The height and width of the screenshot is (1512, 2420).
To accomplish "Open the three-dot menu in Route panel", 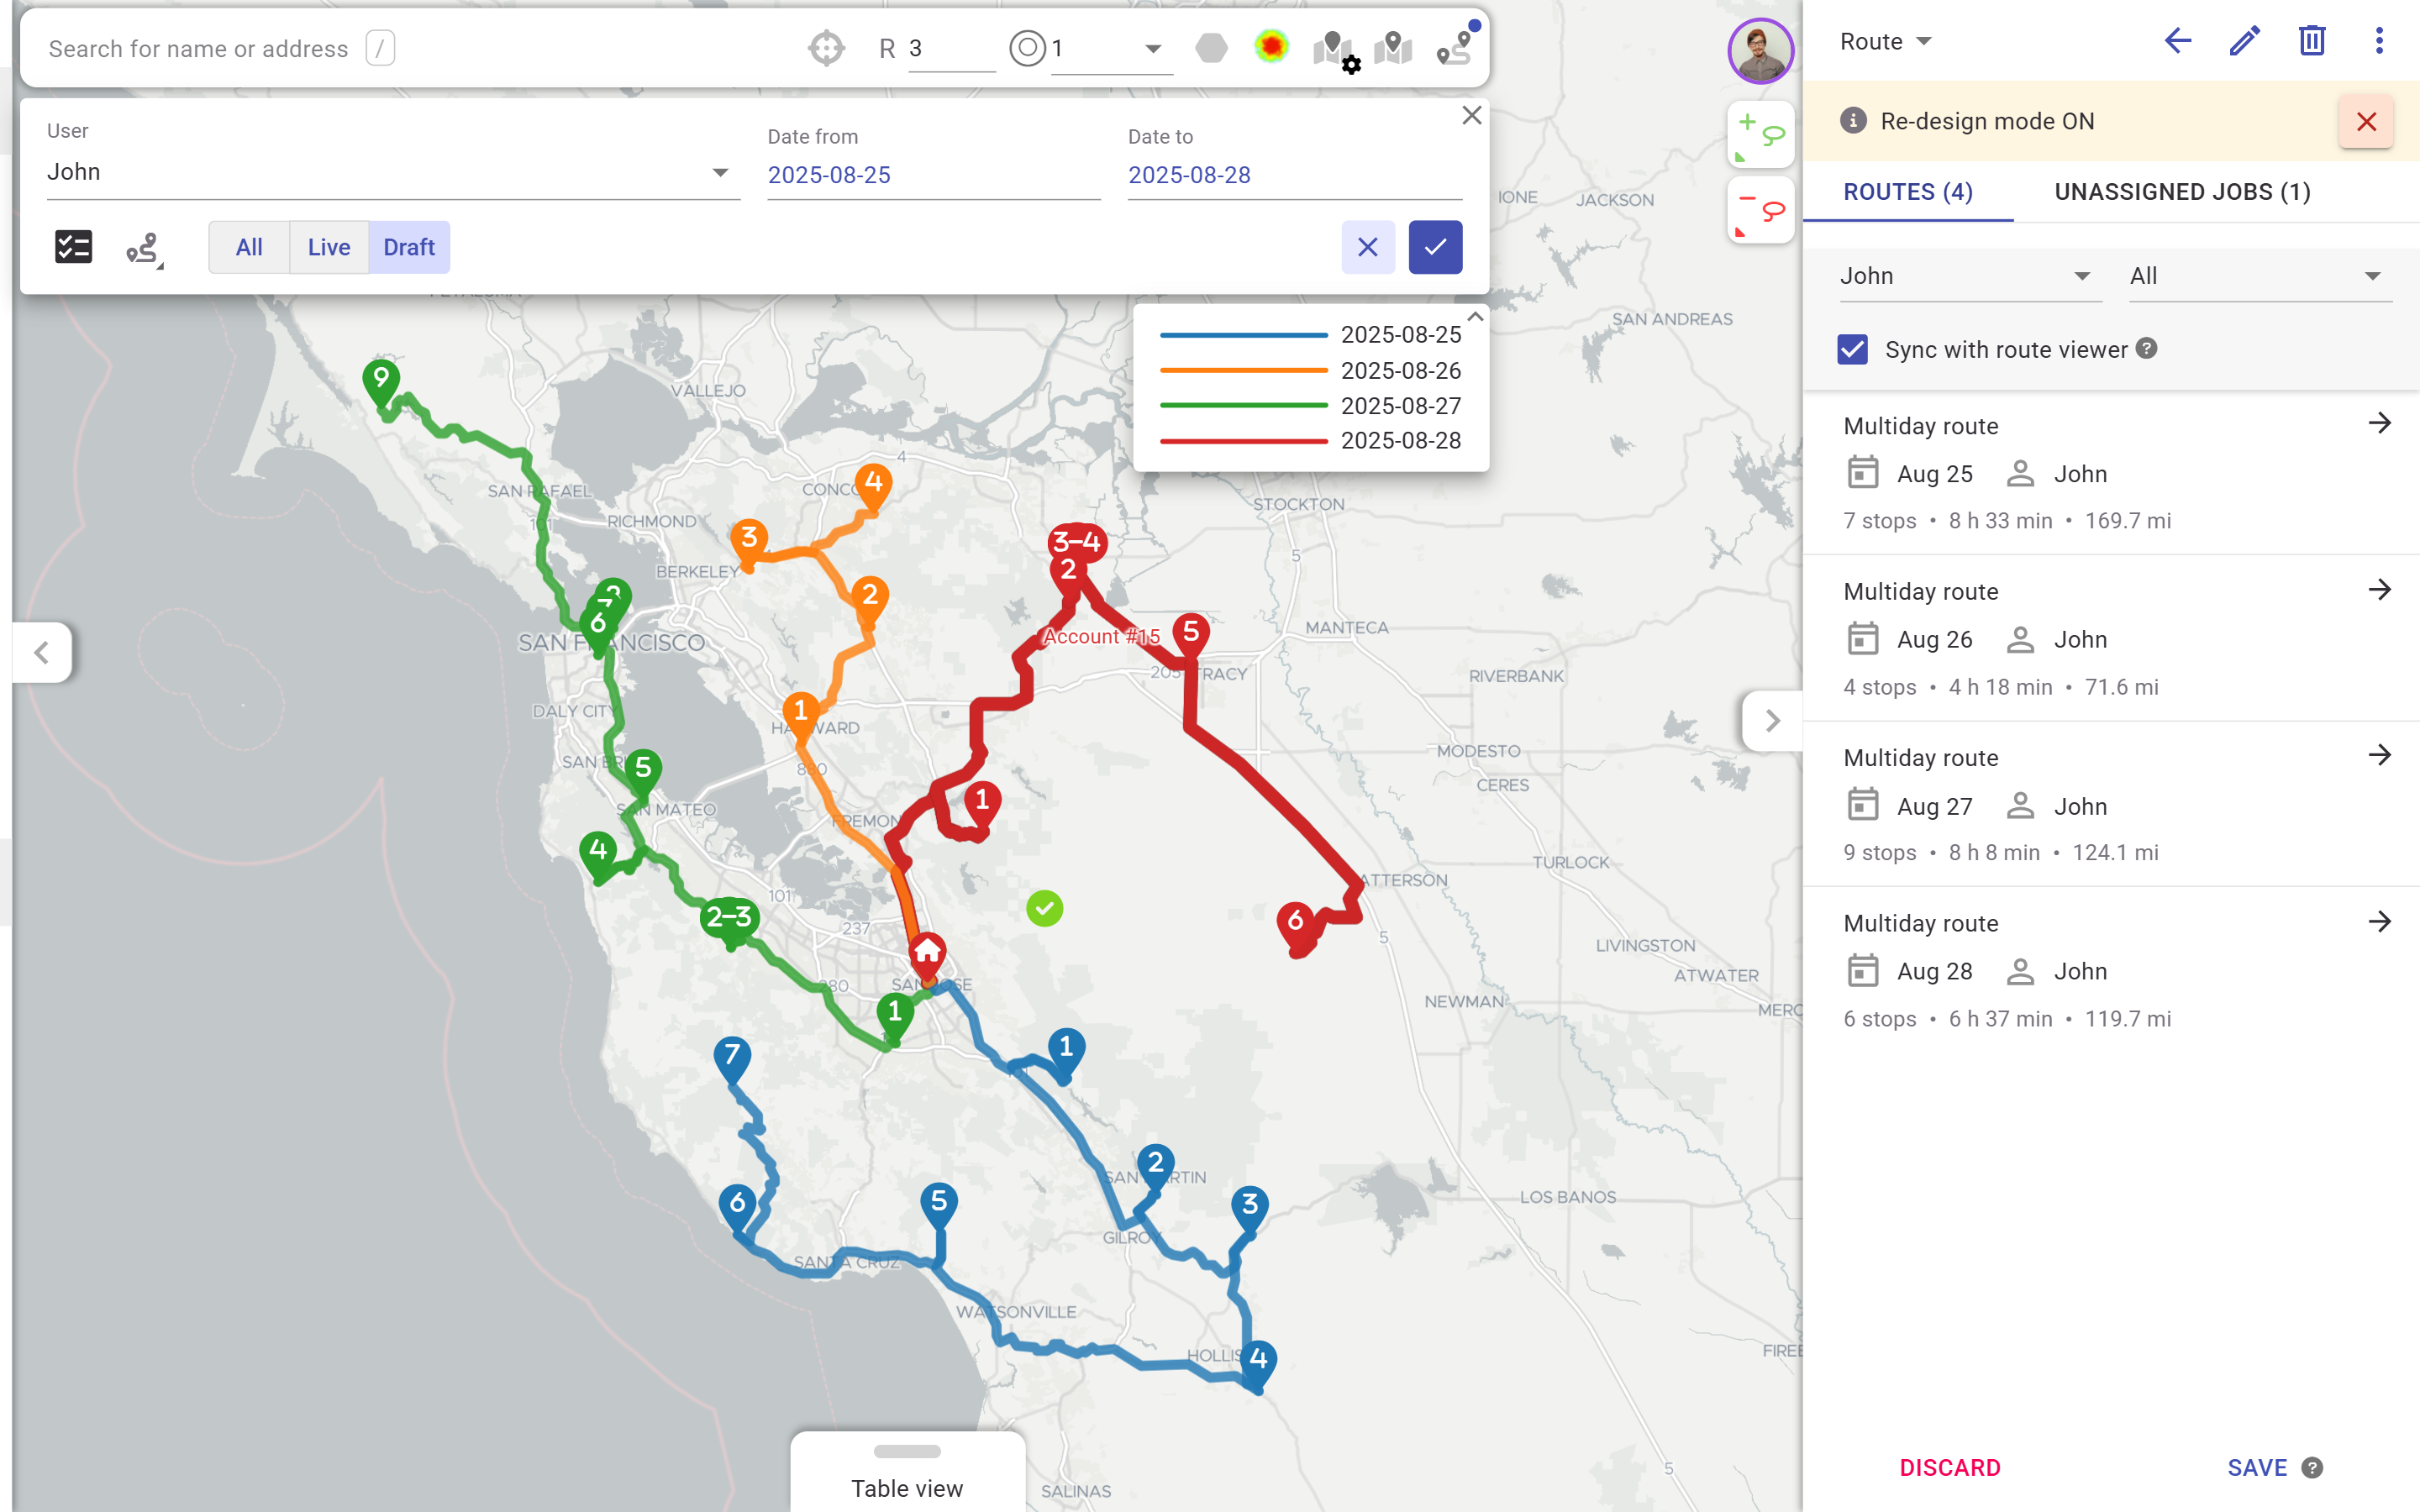I will pos(2378,40).
